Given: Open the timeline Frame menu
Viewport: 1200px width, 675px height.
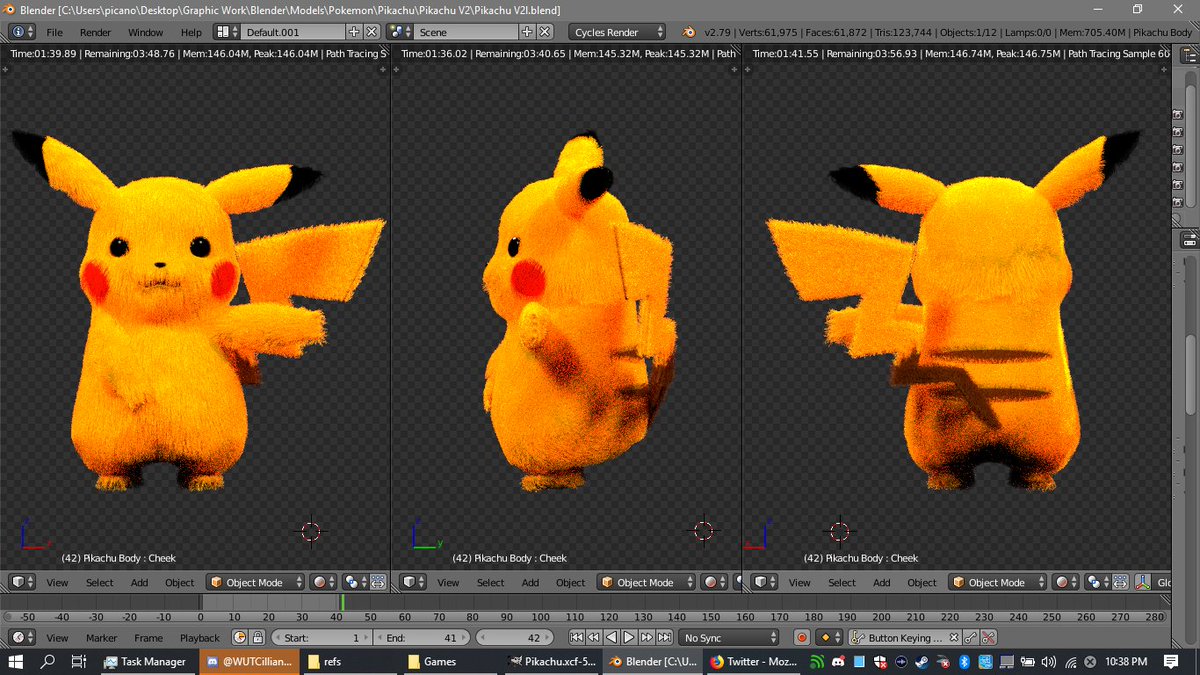Looking at the screenshot, I should click(x=148, y=637).
